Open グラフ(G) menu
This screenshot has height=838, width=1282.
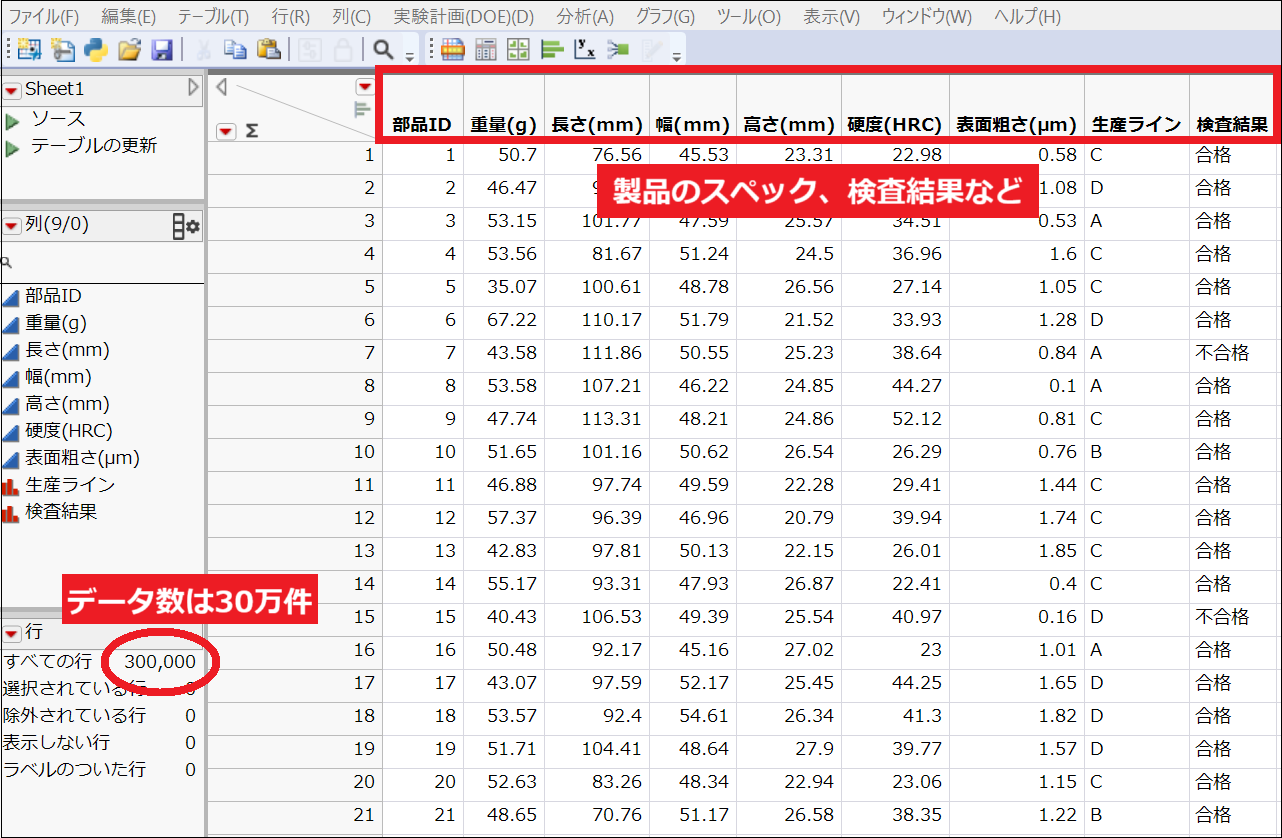tap(665, 17)
